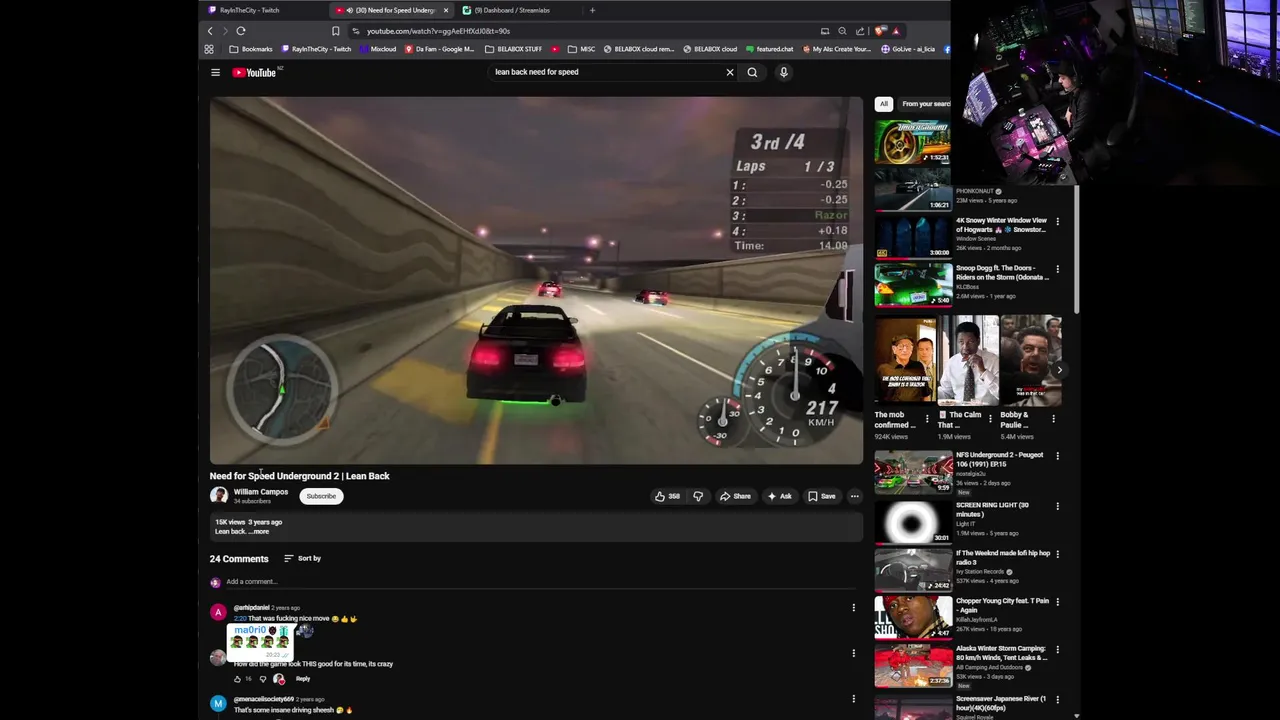Run search with the magnifier button
This screenshot has width=1280, height=720.
(x=752, y=72)
